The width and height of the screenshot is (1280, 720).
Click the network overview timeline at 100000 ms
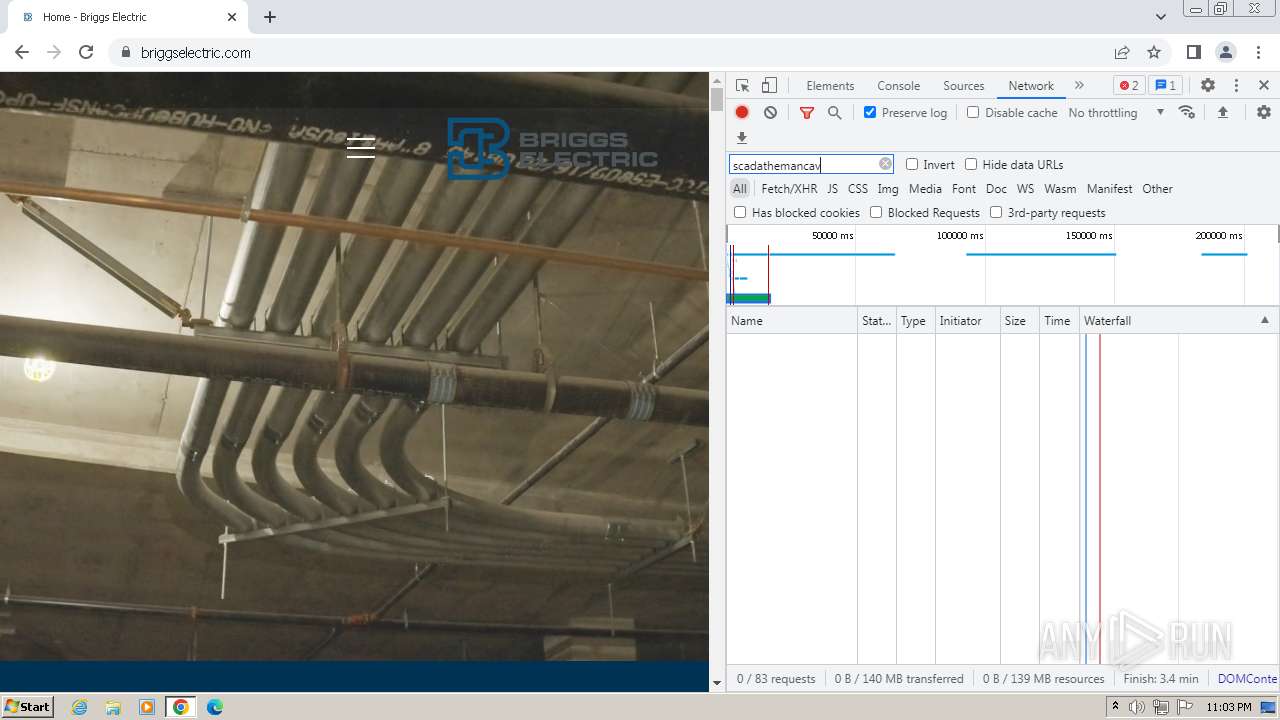point(960,235)
